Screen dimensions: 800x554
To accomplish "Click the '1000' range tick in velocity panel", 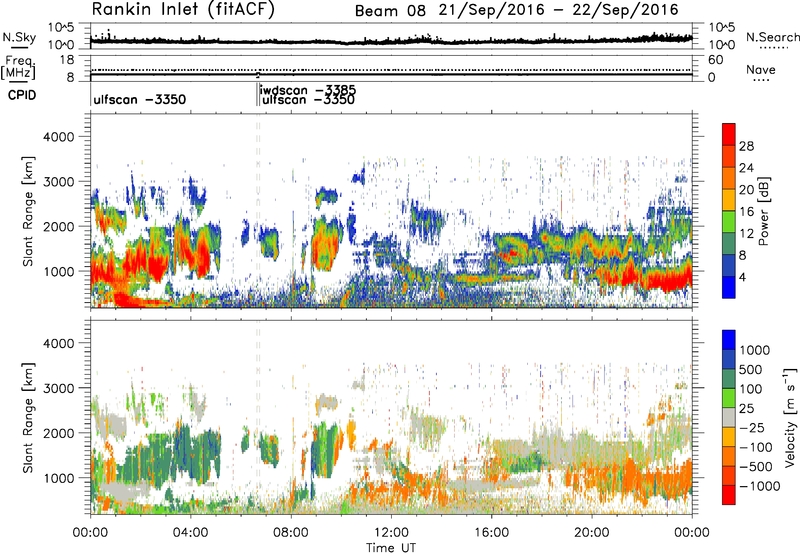I will pyautogui.click(x=58, y=478).
